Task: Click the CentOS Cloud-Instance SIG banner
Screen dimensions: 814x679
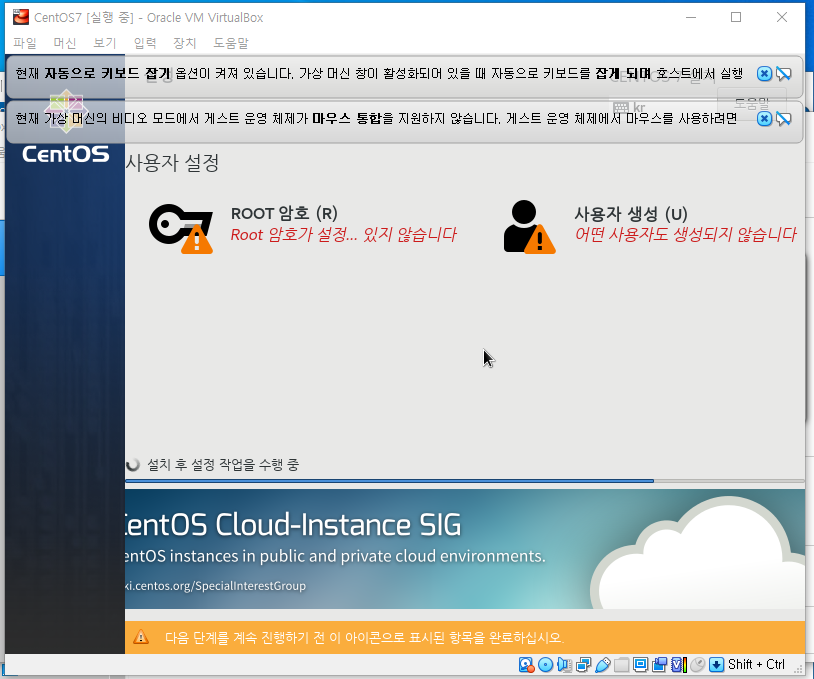Action: tap(465, 549)
